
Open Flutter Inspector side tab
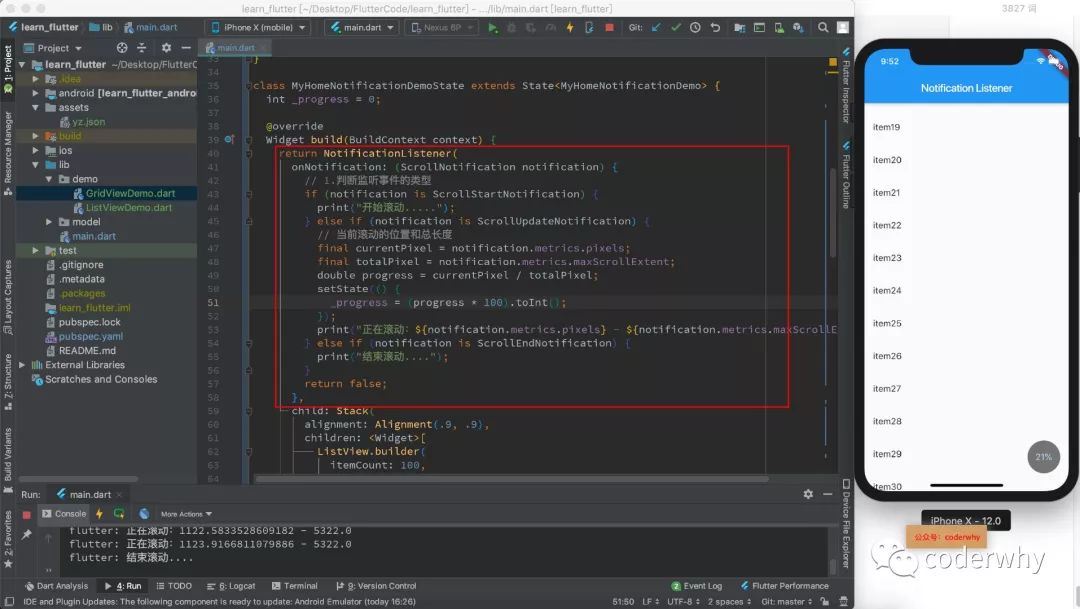coord(846,85)
